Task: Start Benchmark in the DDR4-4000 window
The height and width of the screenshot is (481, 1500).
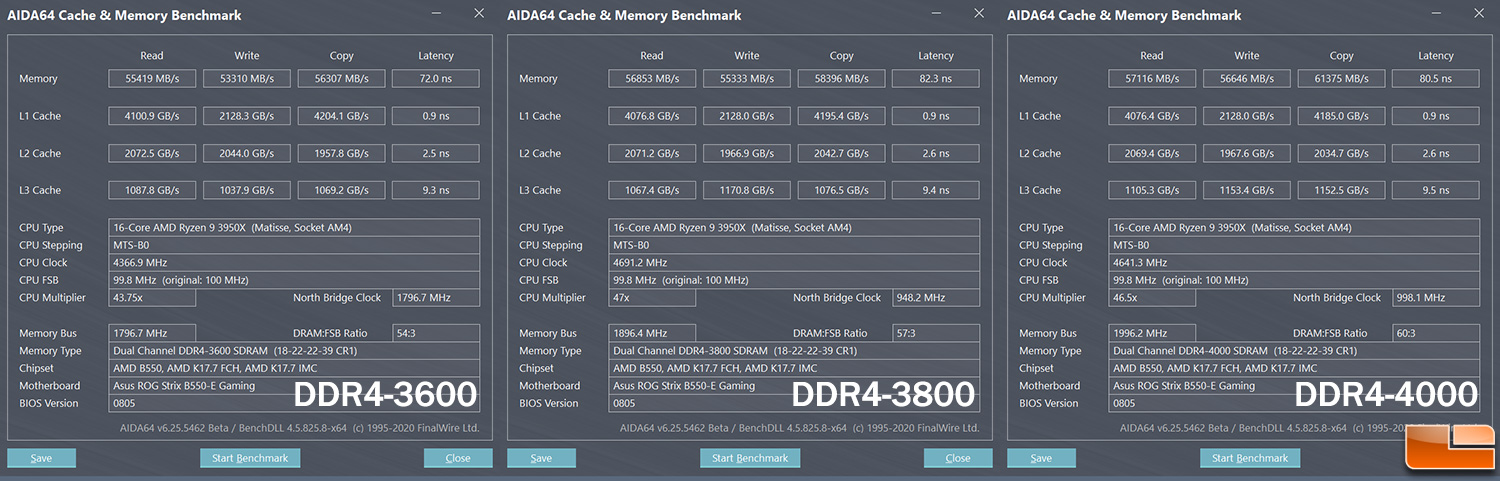Action: pos(1250,458)
